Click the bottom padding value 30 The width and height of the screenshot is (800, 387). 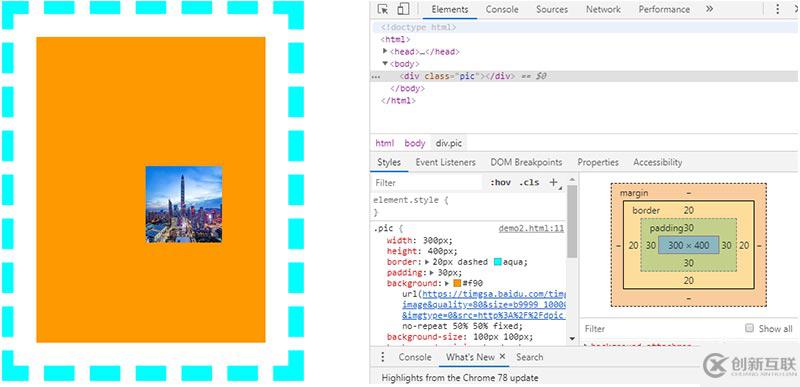[x=689, y=263]
